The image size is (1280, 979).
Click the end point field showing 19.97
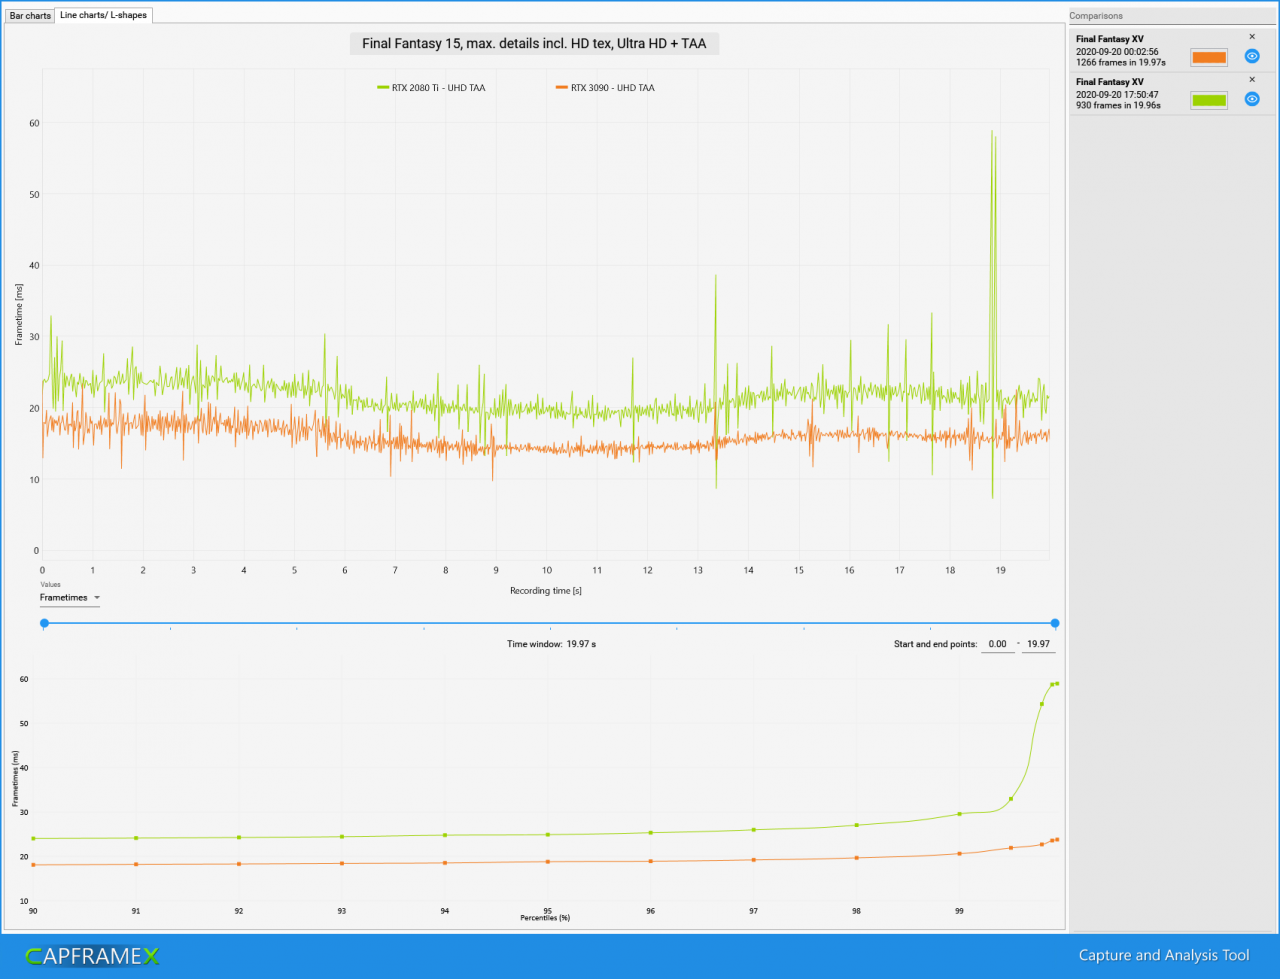[x=1039, y=645]
